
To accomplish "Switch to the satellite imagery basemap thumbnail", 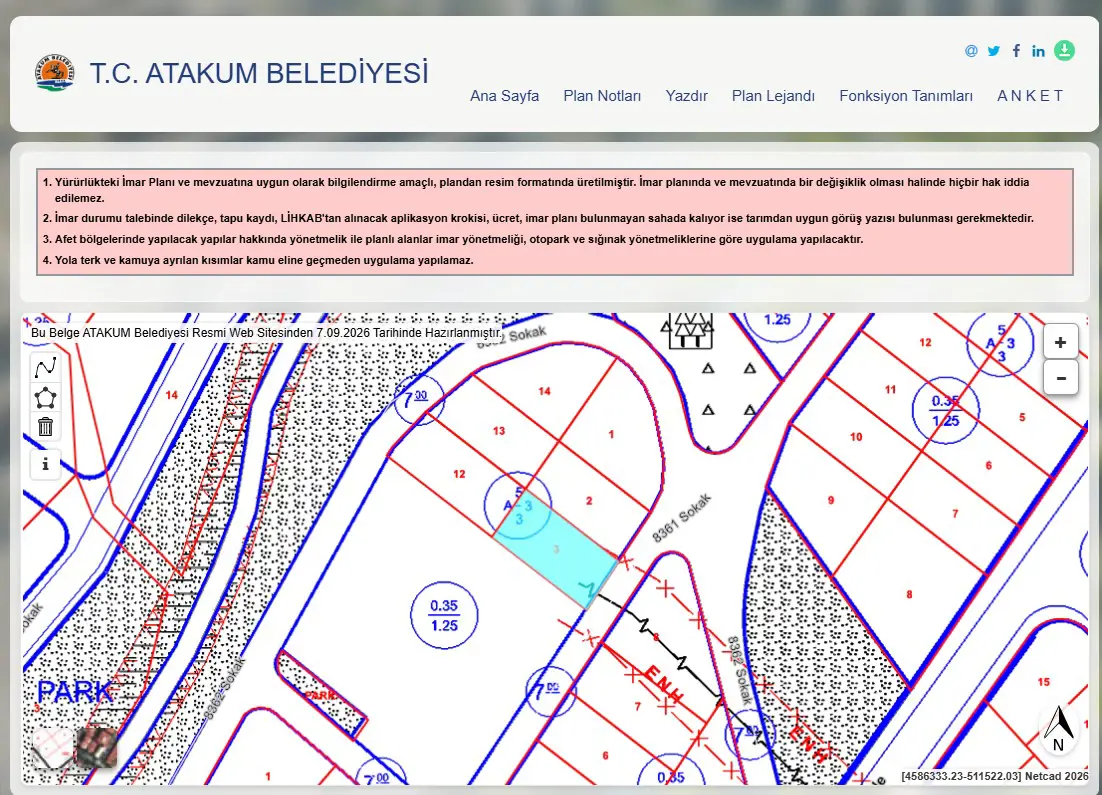I will click(x=96, y=748).
